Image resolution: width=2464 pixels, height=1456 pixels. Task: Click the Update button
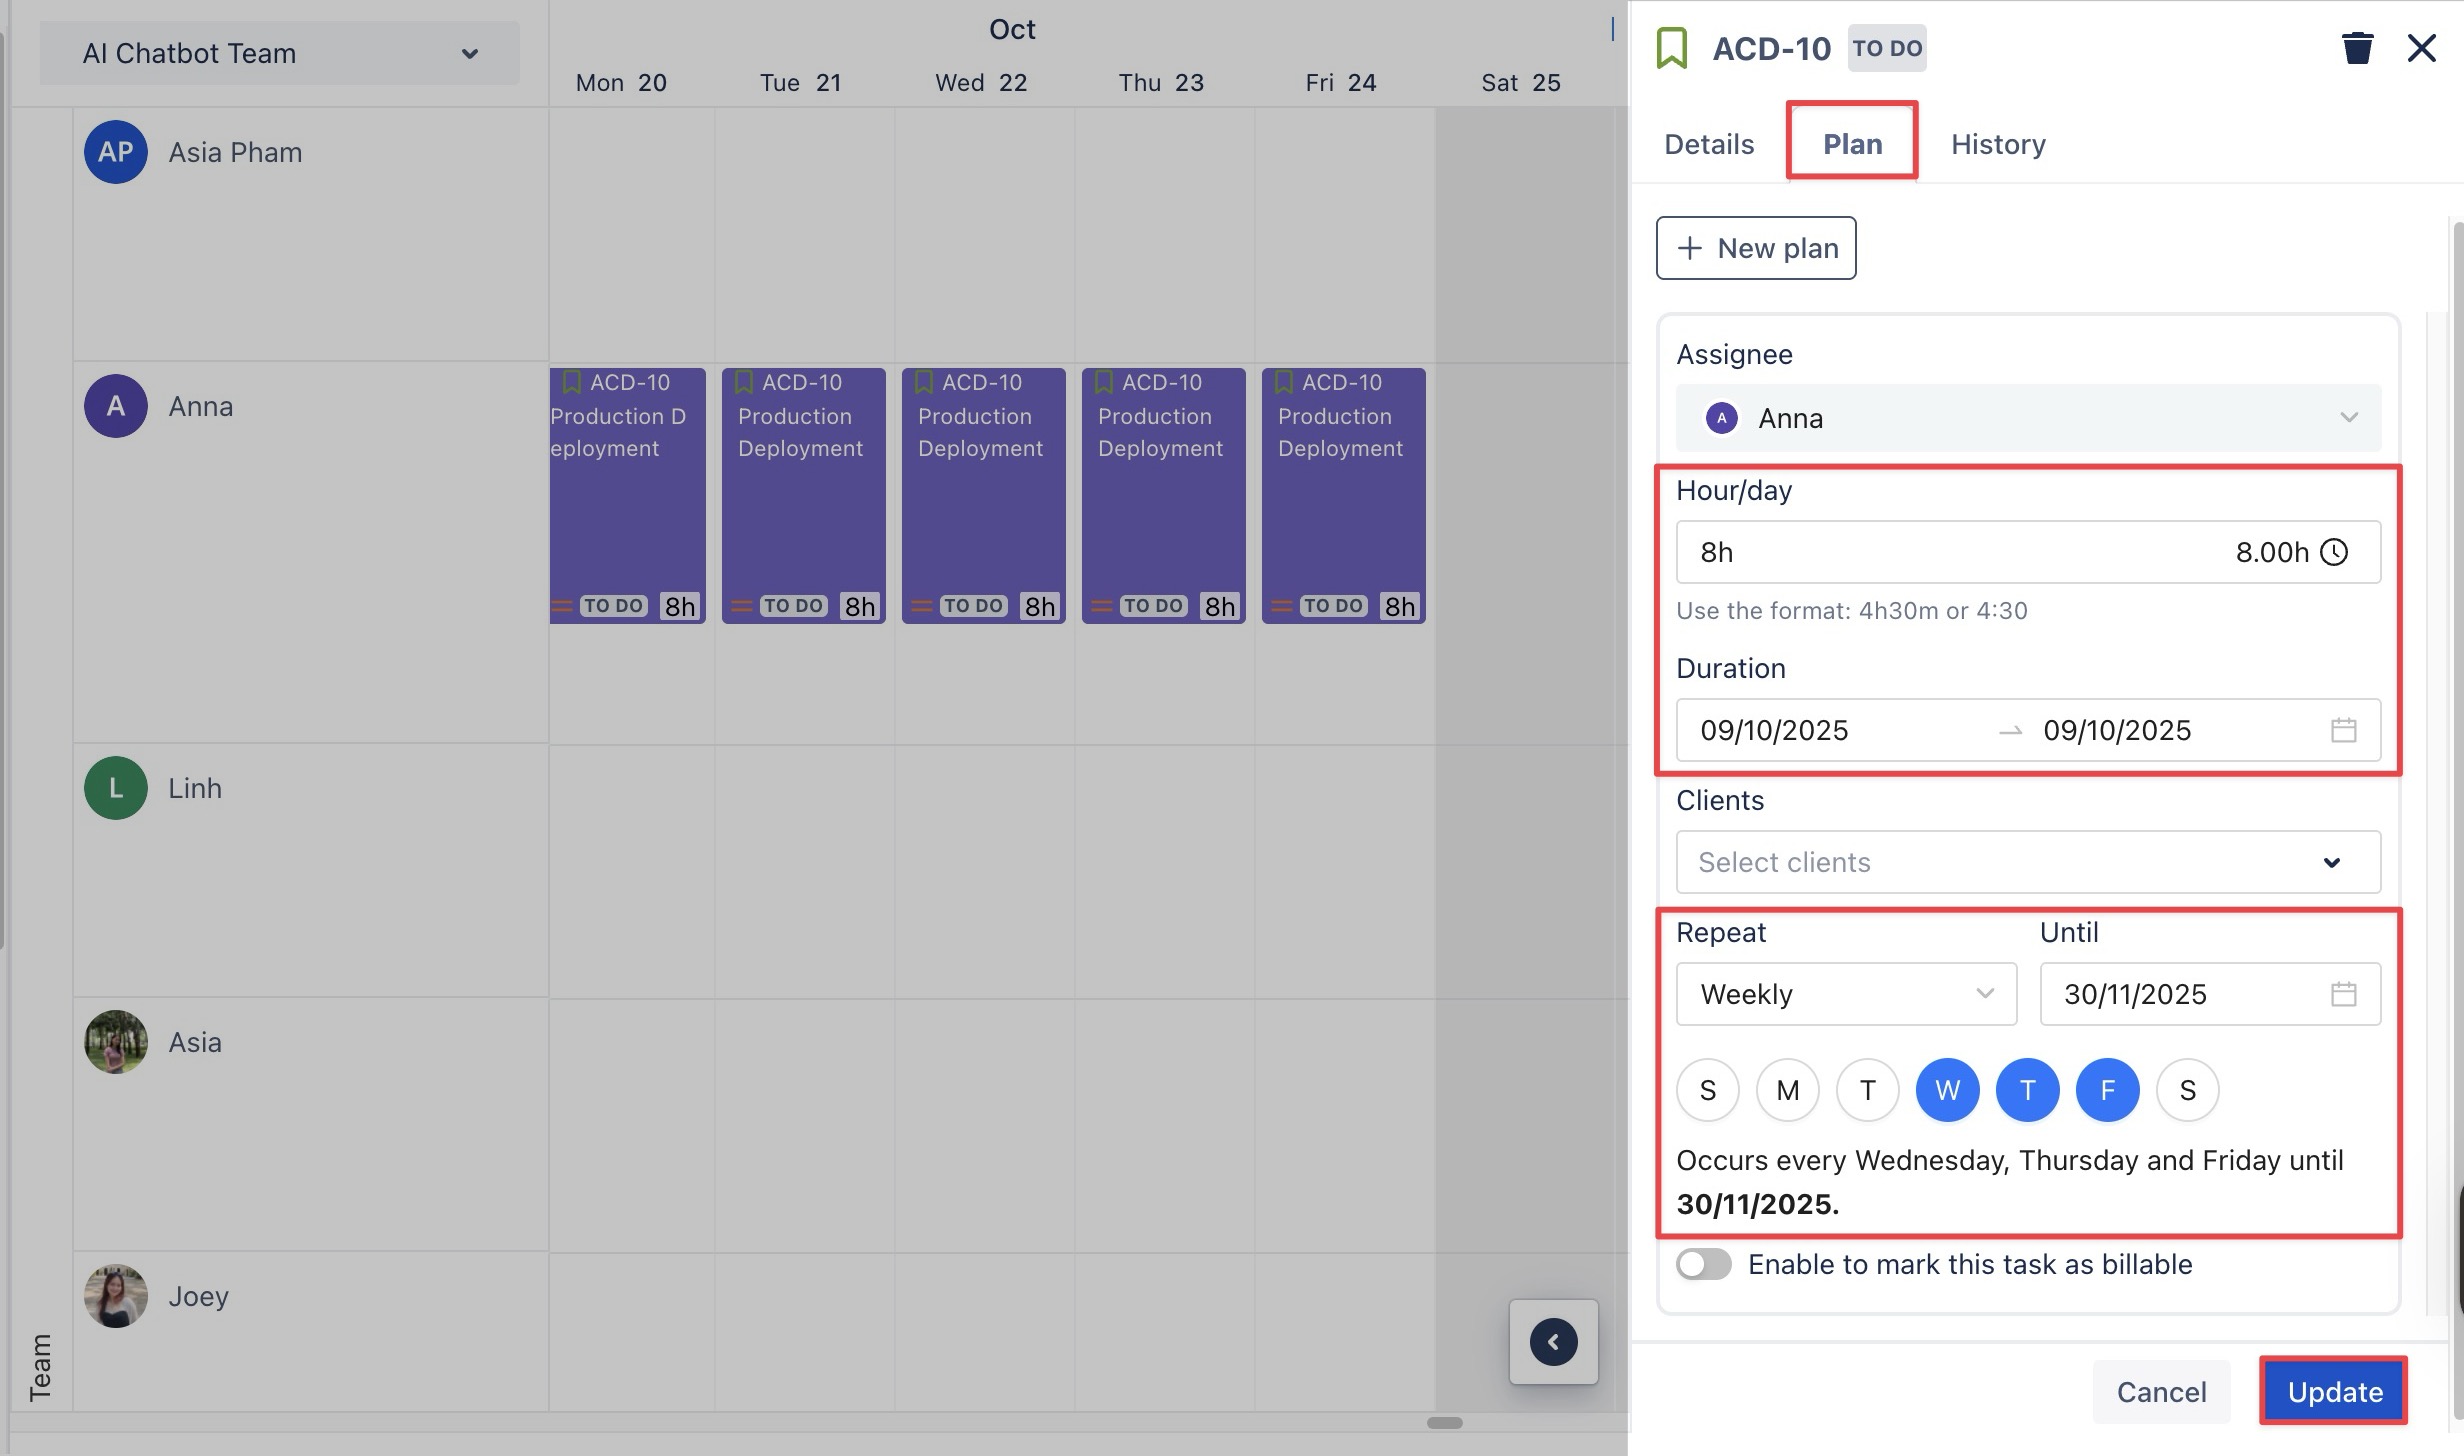(x=2334, y=1391)
